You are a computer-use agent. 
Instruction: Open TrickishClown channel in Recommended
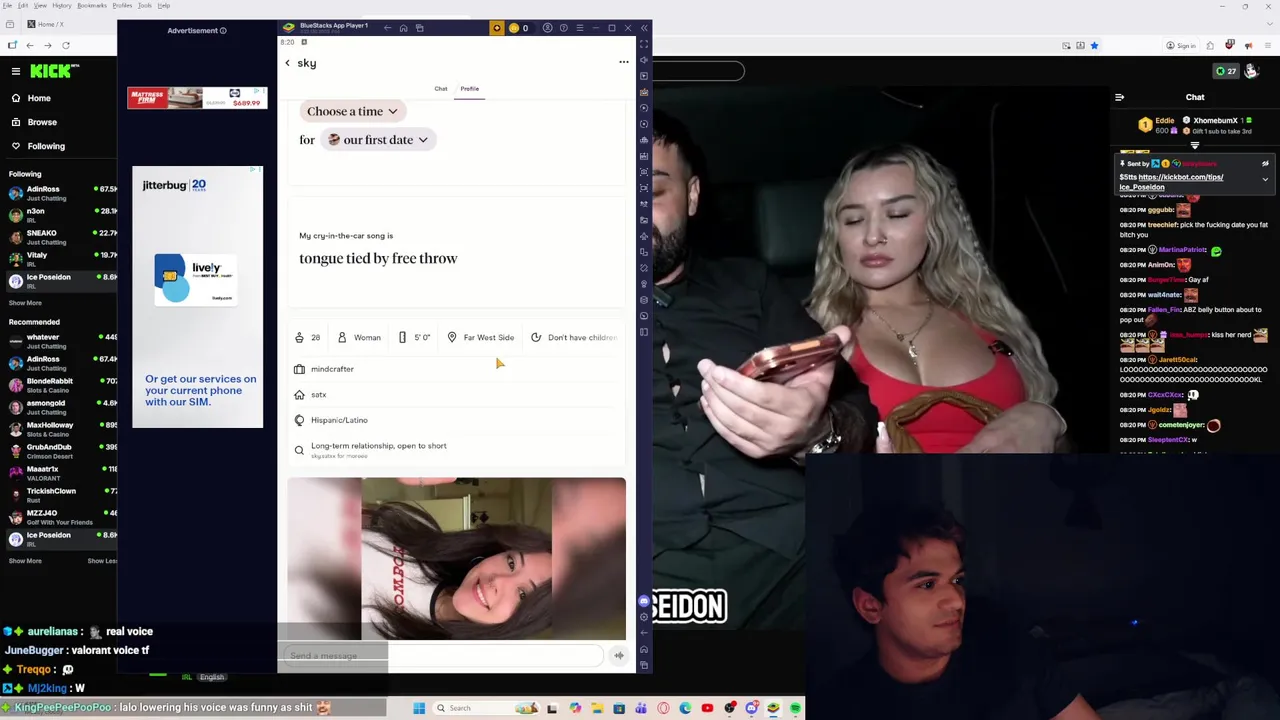(x=60, y=495)
